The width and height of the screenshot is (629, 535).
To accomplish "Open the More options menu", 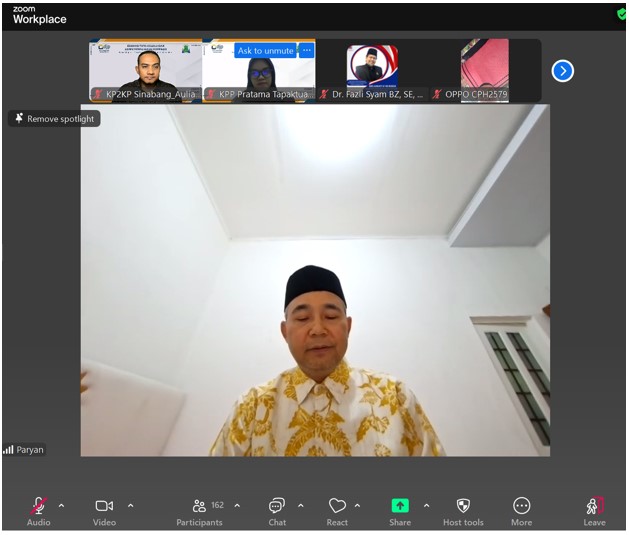I will [x=521, y=506].
